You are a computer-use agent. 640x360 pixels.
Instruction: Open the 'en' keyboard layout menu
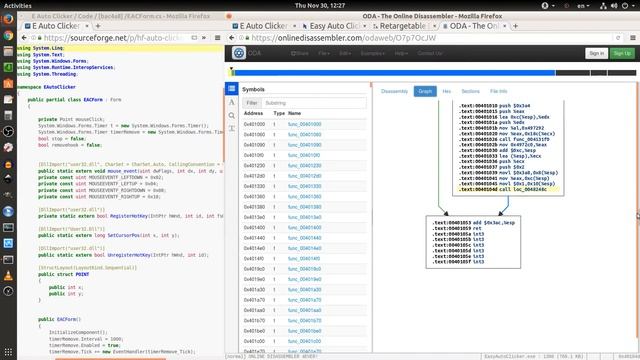click(583, 6)
